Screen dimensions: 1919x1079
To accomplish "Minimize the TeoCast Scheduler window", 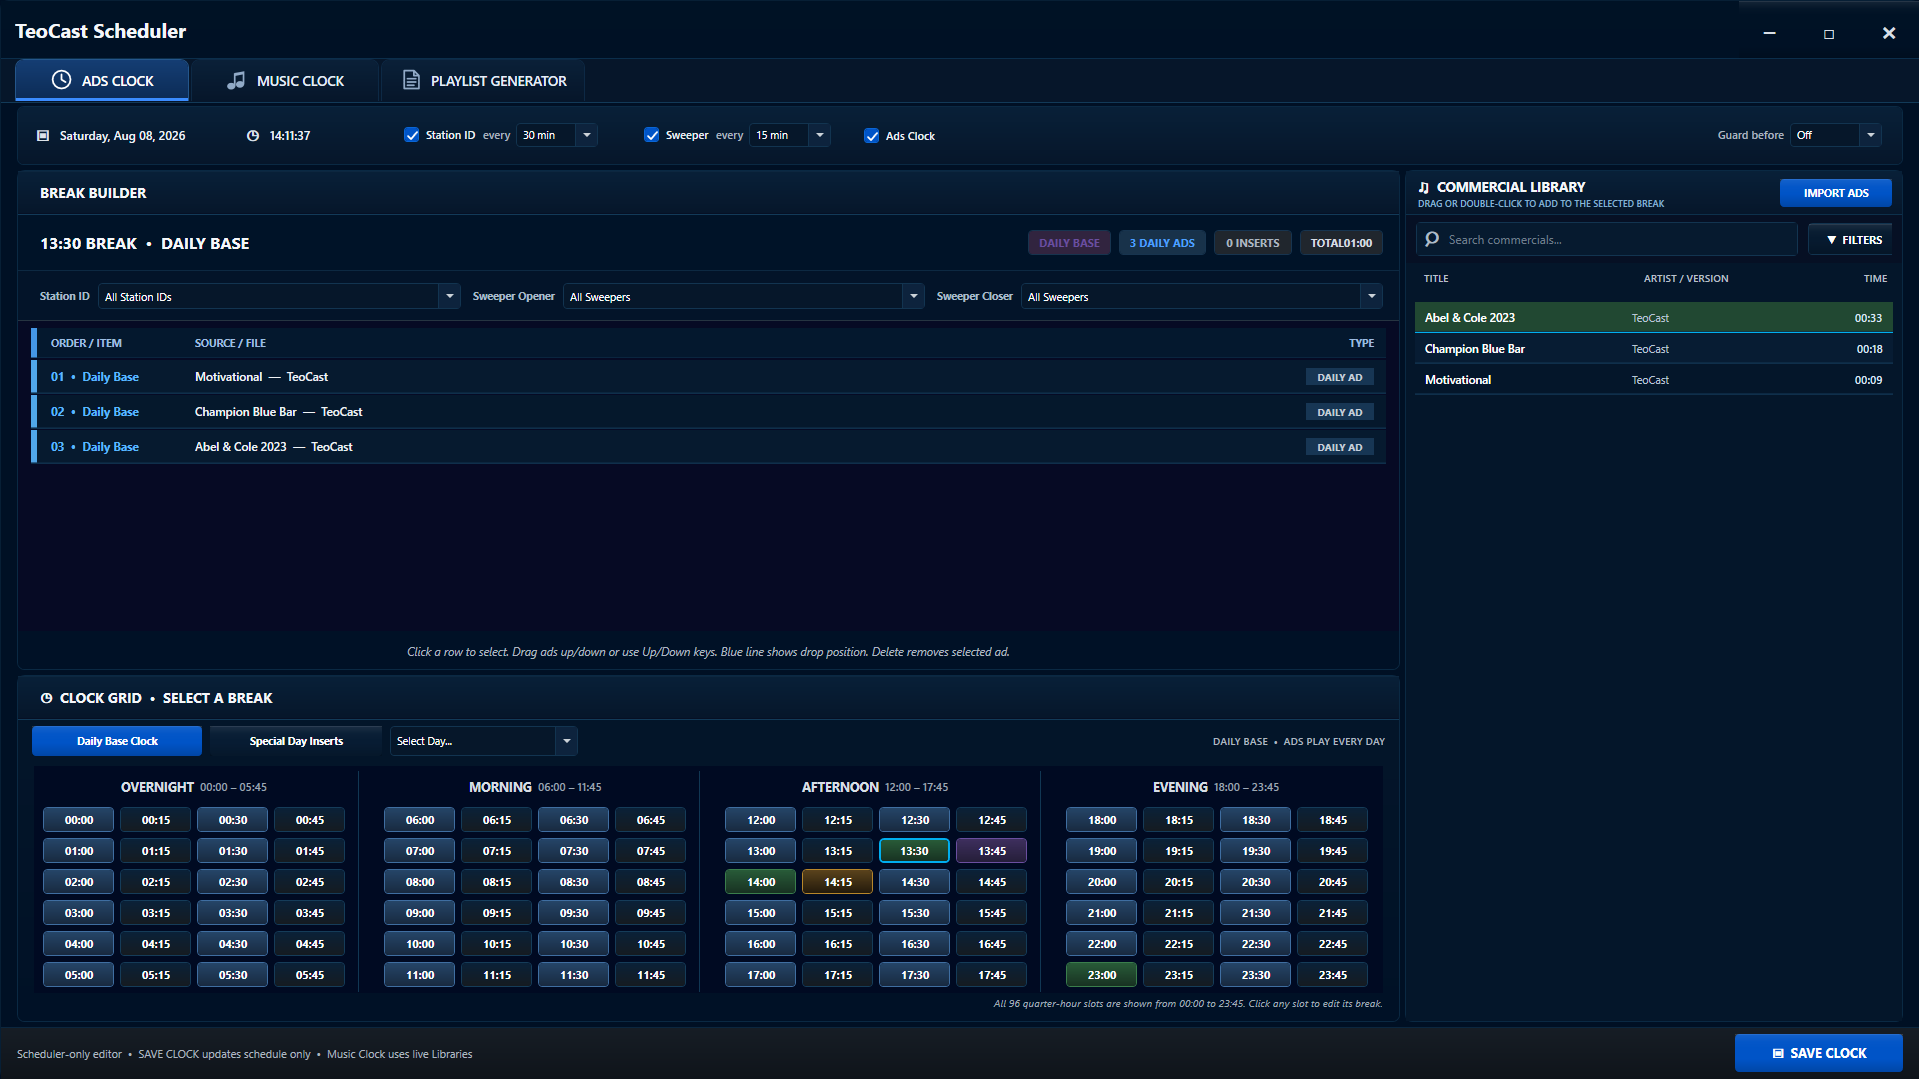I will [x=1769, y=33].
